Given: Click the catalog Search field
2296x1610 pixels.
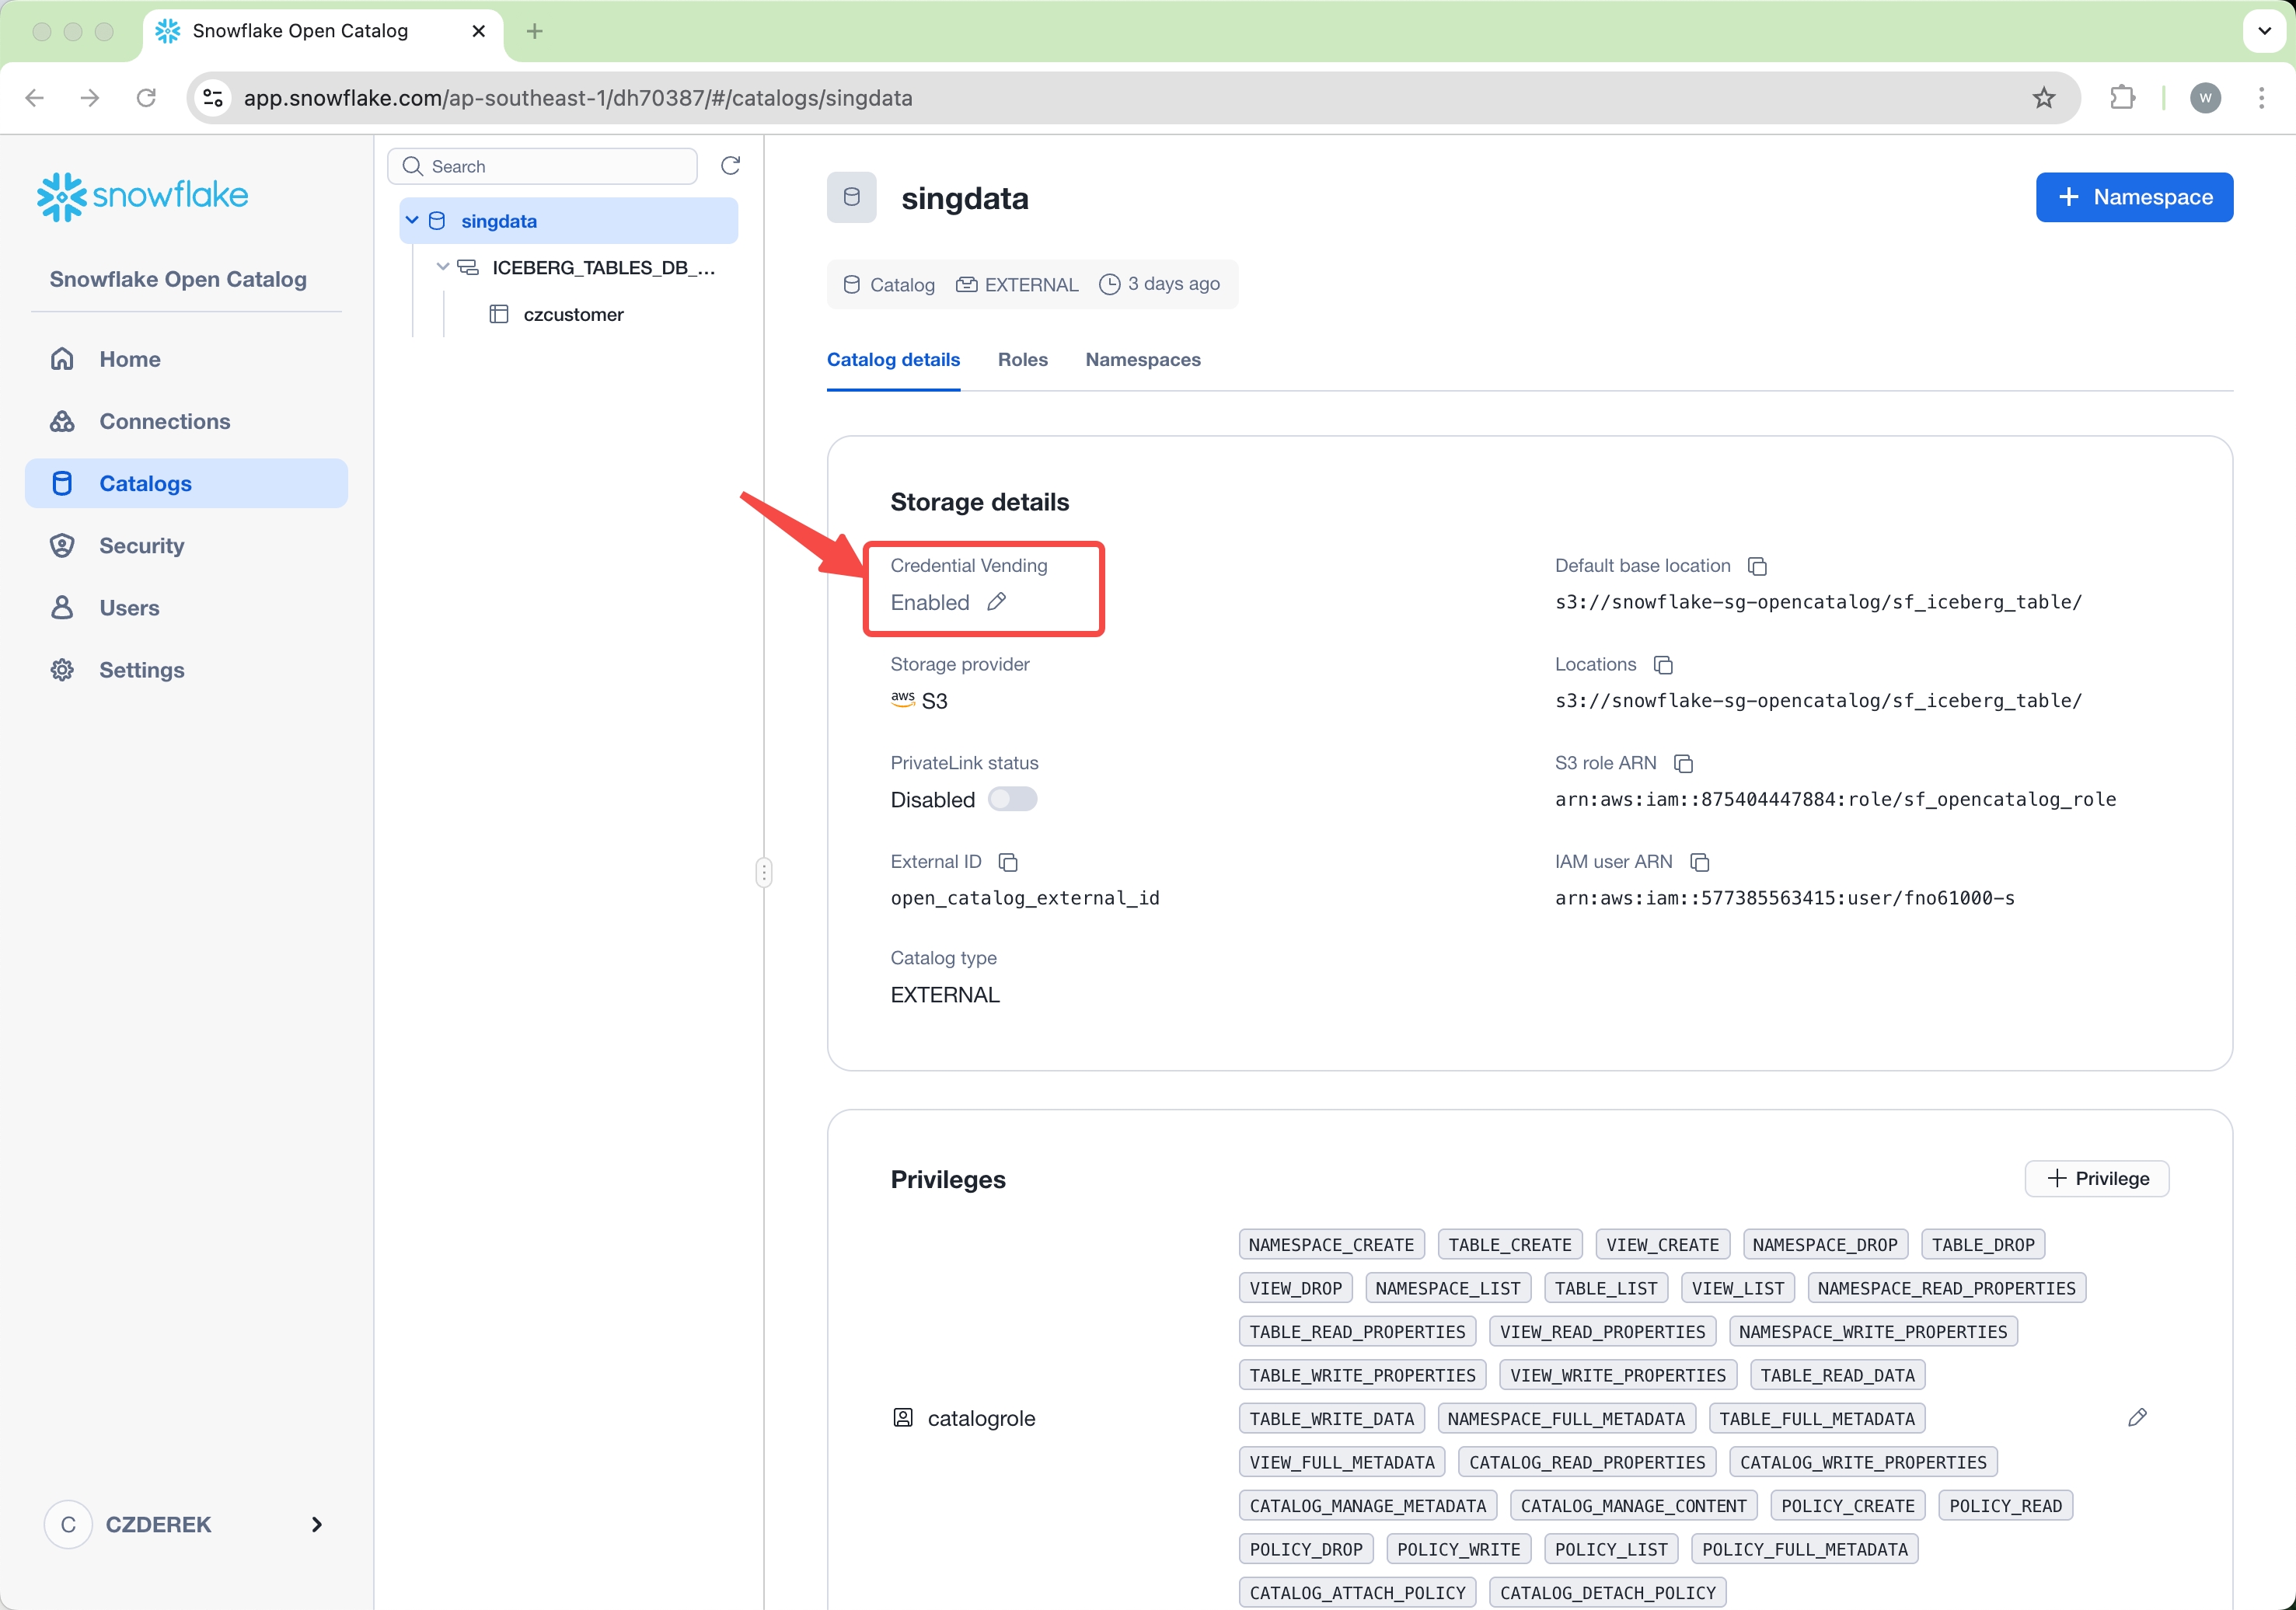Looking at the screenshot, I should [542, 166].
